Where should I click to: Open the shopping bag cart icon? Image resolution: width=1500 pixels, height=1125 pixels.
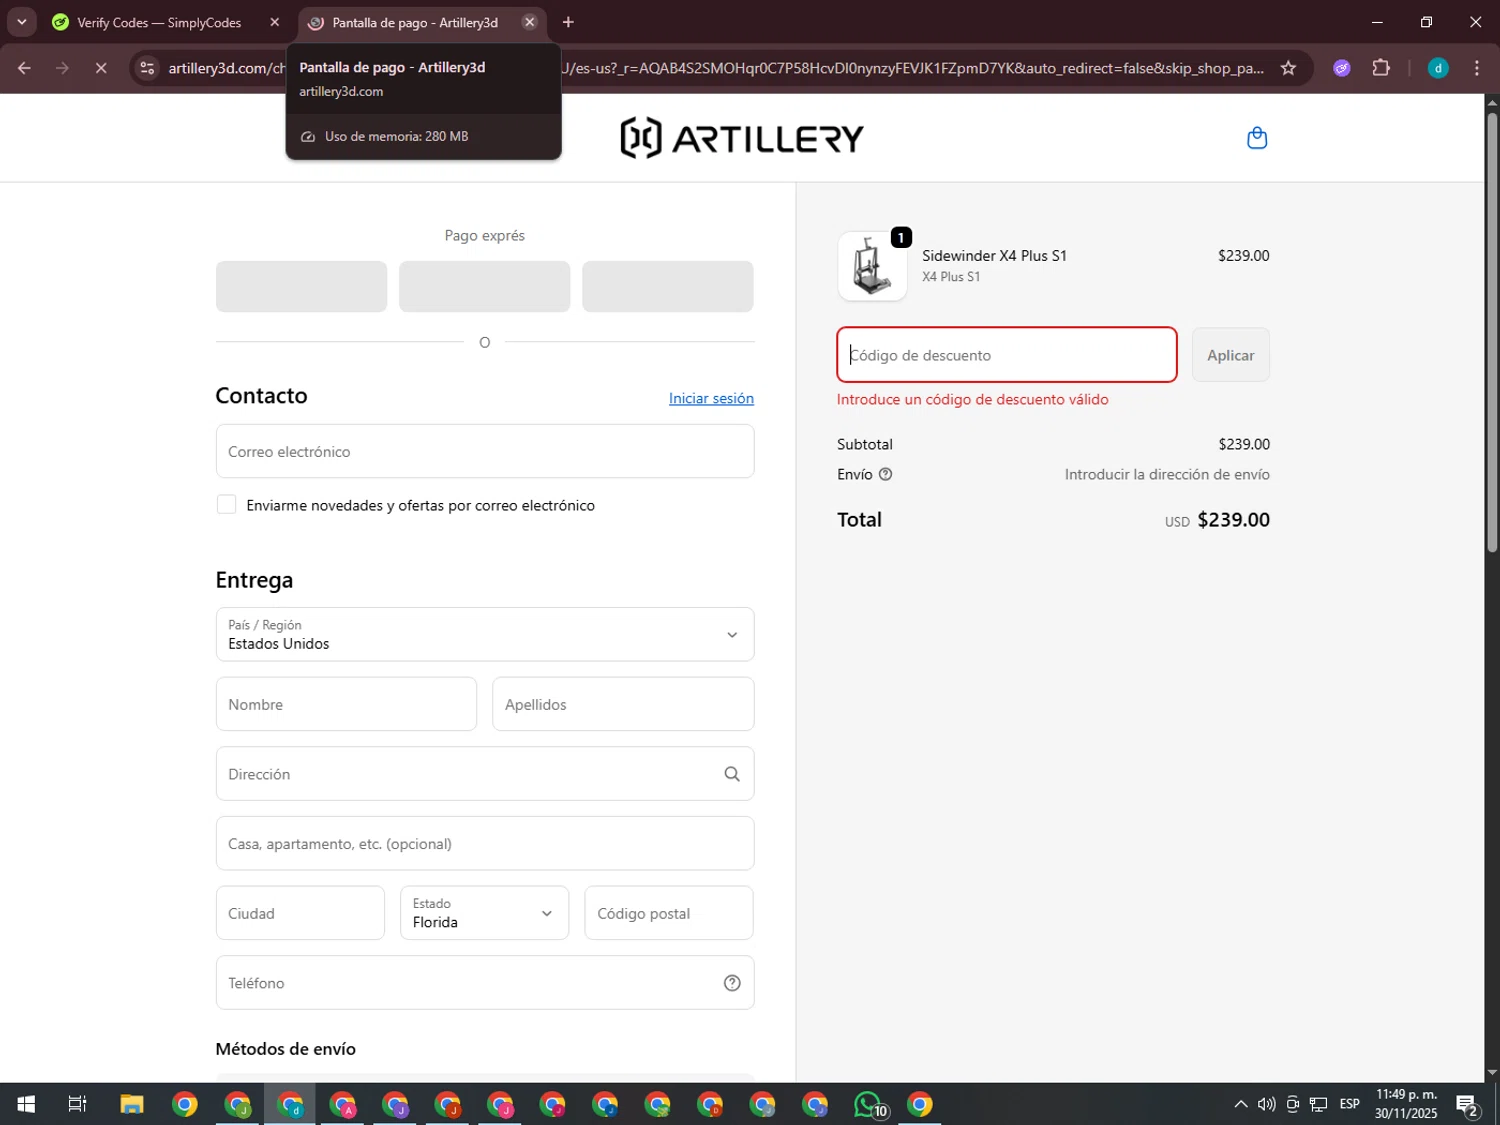[x=1257, y=138]
